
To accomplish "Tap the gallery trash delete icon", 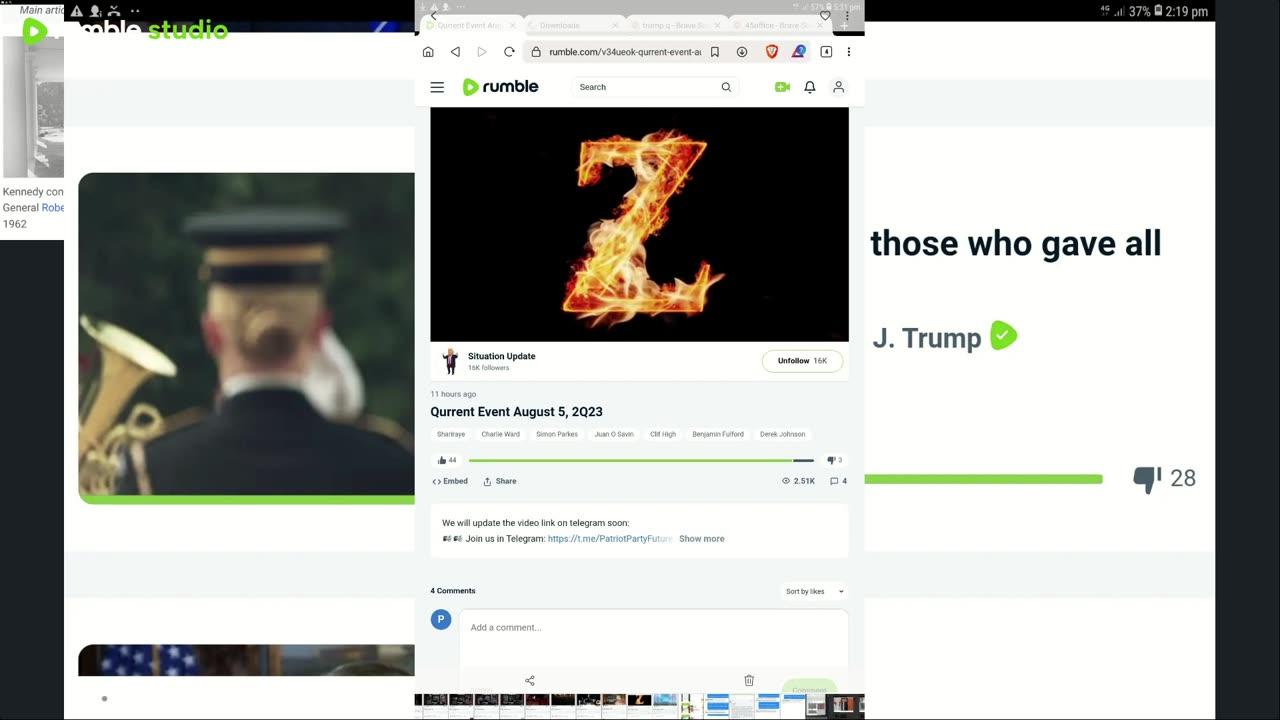I will (749, 681).
